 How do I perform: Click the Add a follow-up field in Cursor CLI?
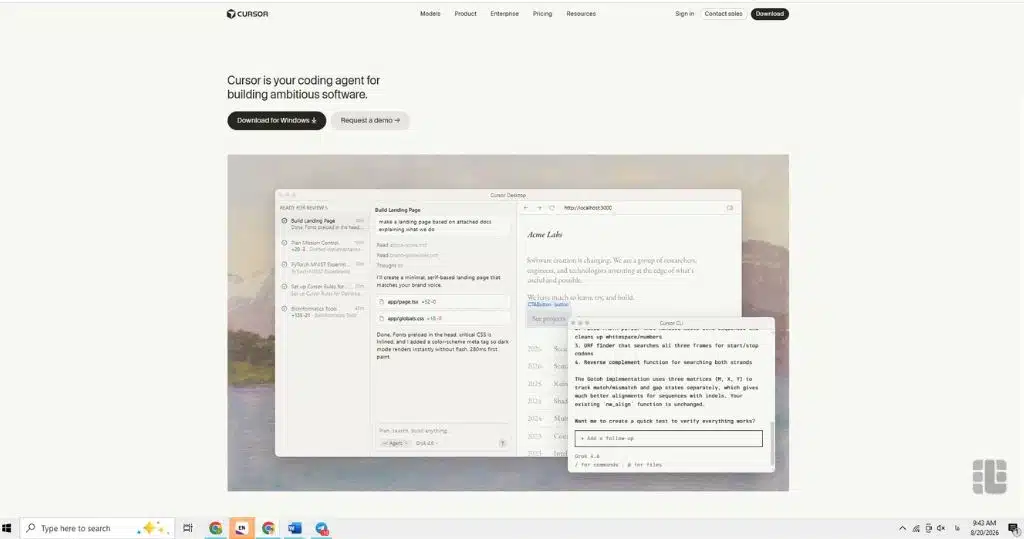coord(668,438)
